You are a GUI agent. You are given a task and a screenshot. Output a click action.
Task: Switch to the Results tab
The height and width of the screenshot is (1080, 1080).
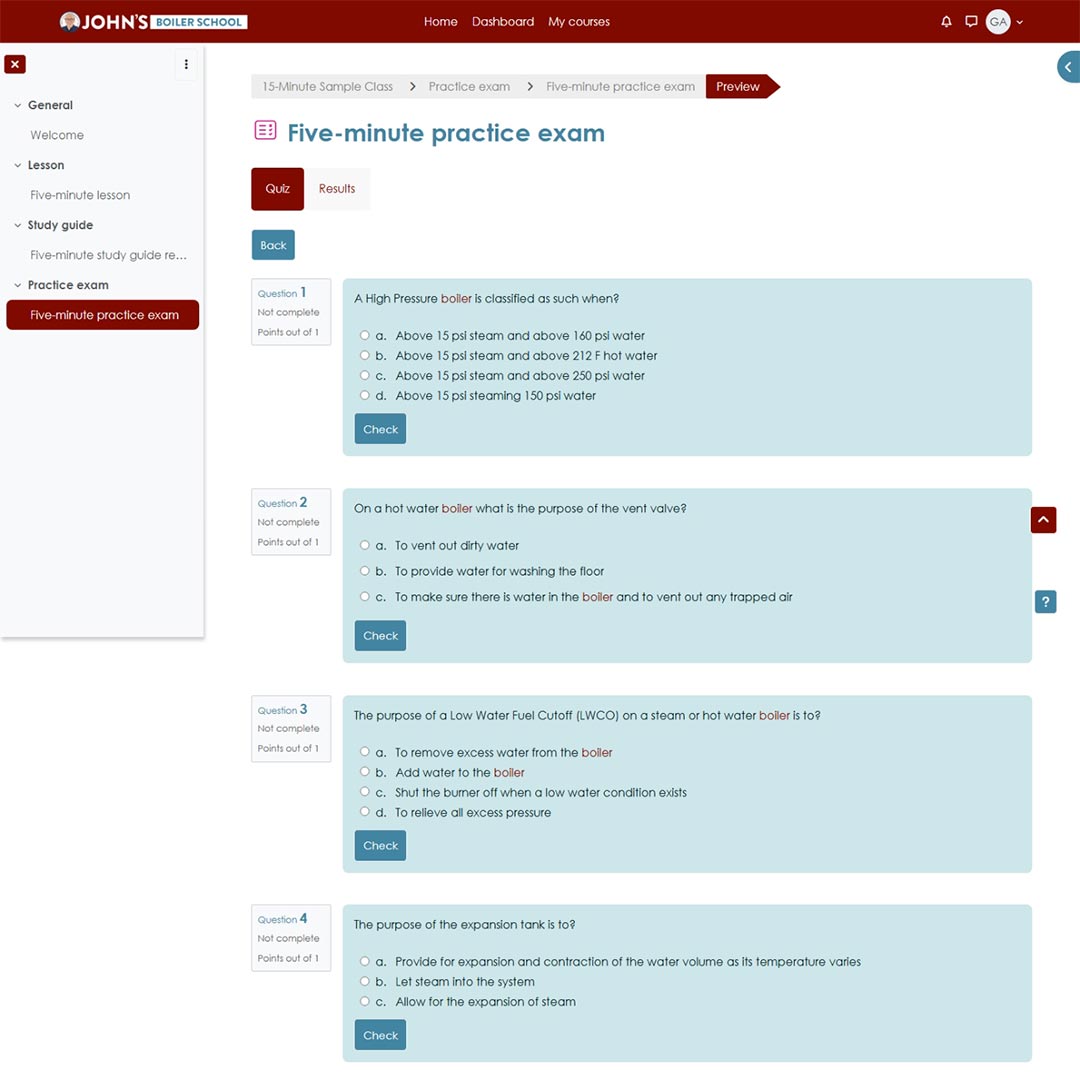(x=337, y=189)
